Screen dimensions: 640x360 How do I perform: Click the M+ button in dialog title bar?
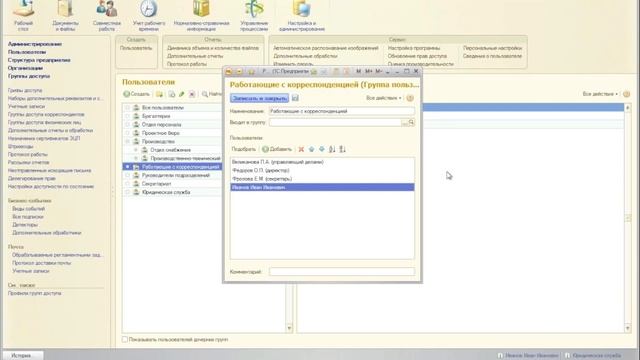click(x=369, y=71)
